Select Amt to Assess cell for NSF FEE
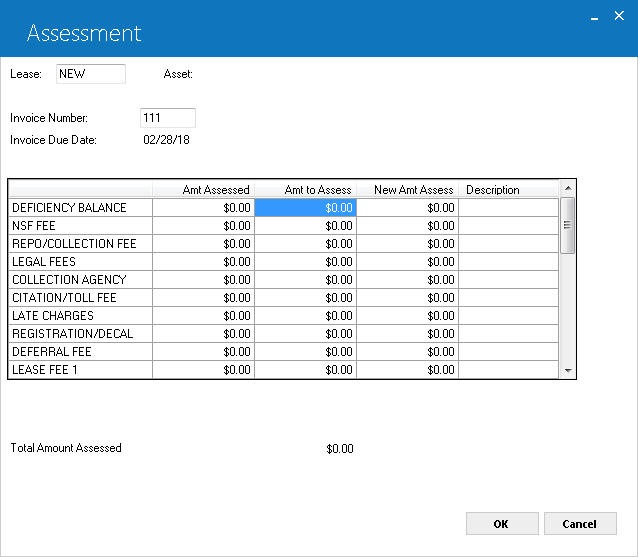 (306, 226)
